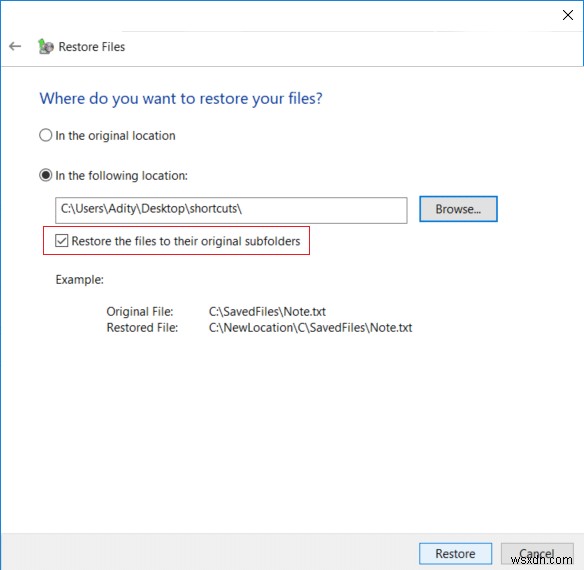Cancel the restore operation
This screenshot has width=584, height=570.
click(537, 554)
